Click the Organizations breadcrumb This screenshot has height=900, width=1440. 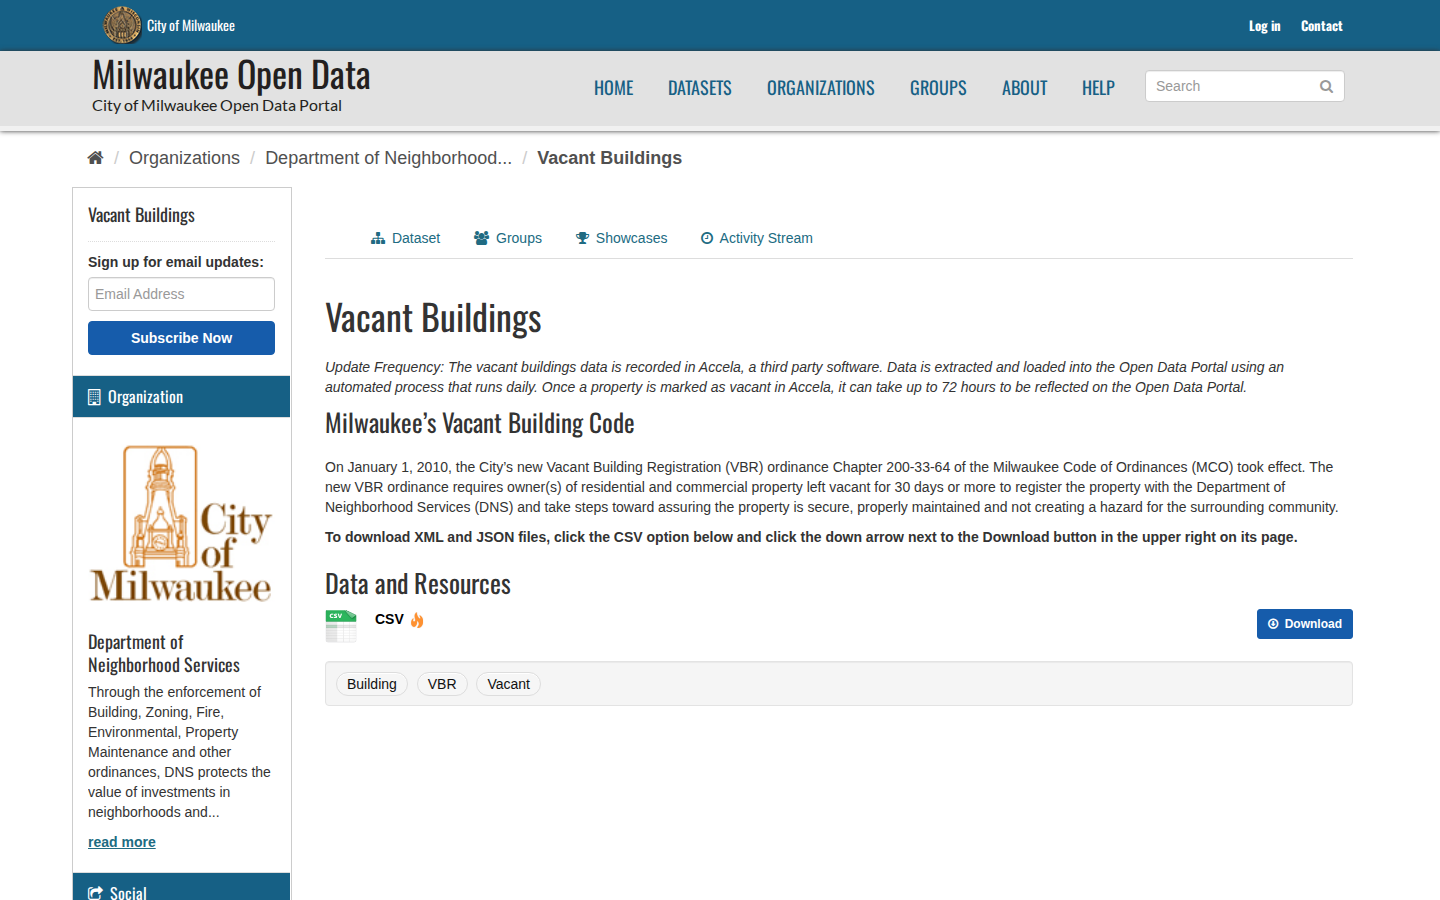[184, 158]
